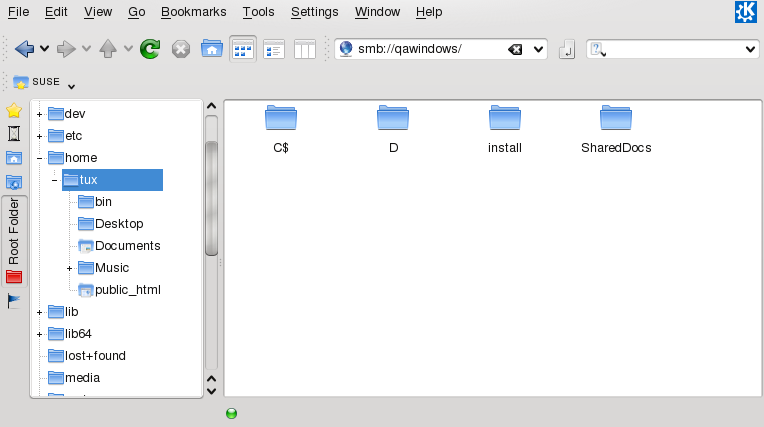Go to the Home folder via toolbar
The height and width of the screenshot is (427, 764).
[212, 48]
